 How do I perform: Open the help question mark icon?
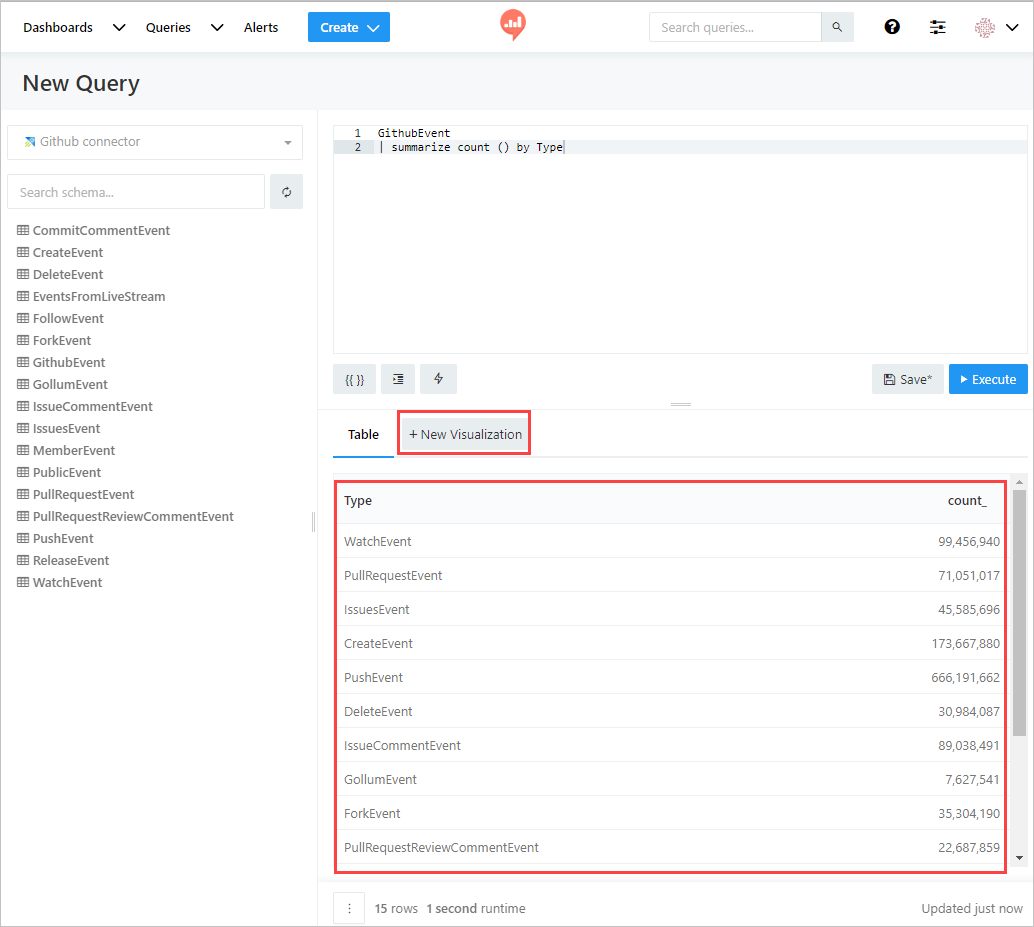pyautogui.click(x=892, y=27)
